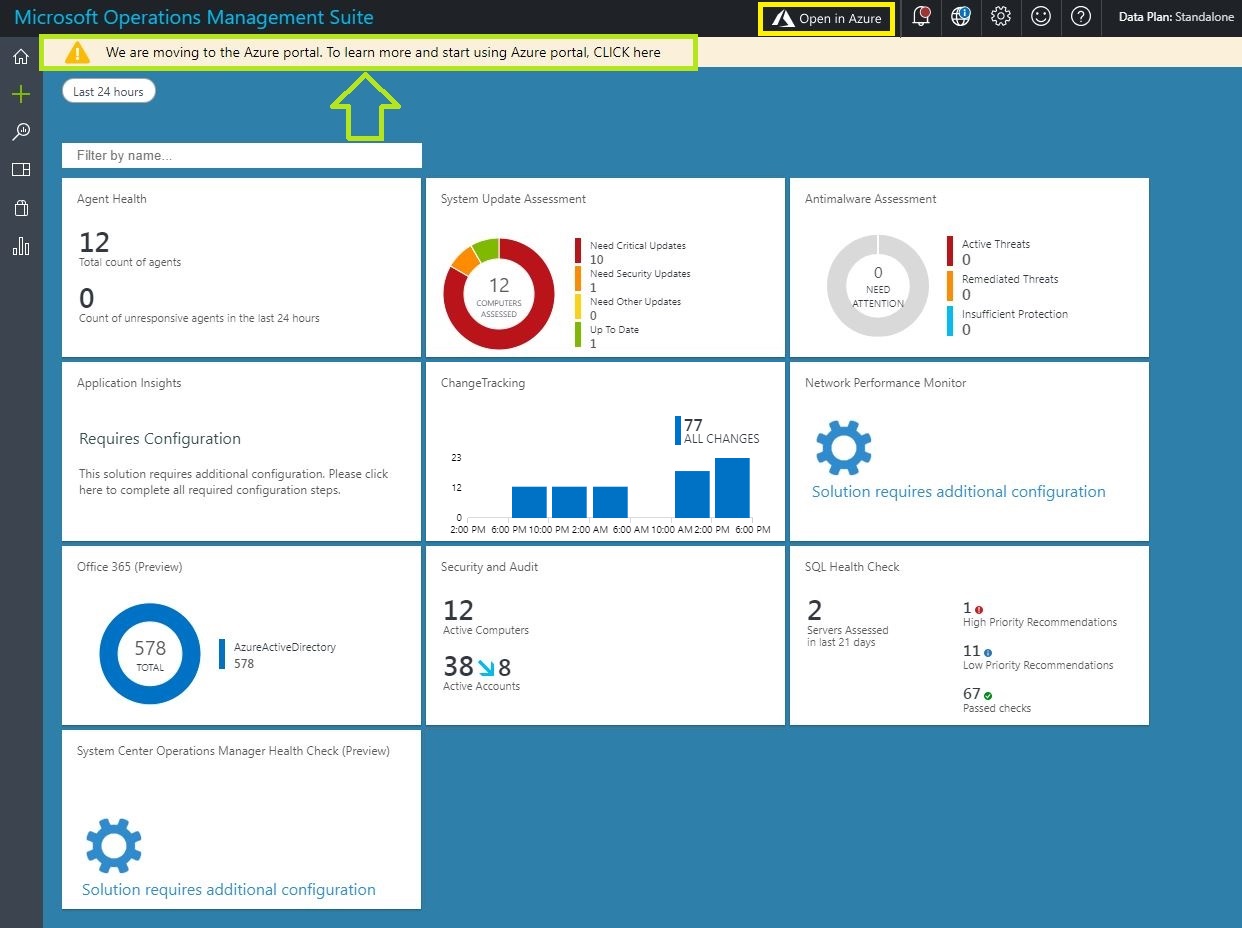This screenshot has height=928, width=1242.
Task: Click Network Performance Monitor configuration link
Action: coord(958,492)
